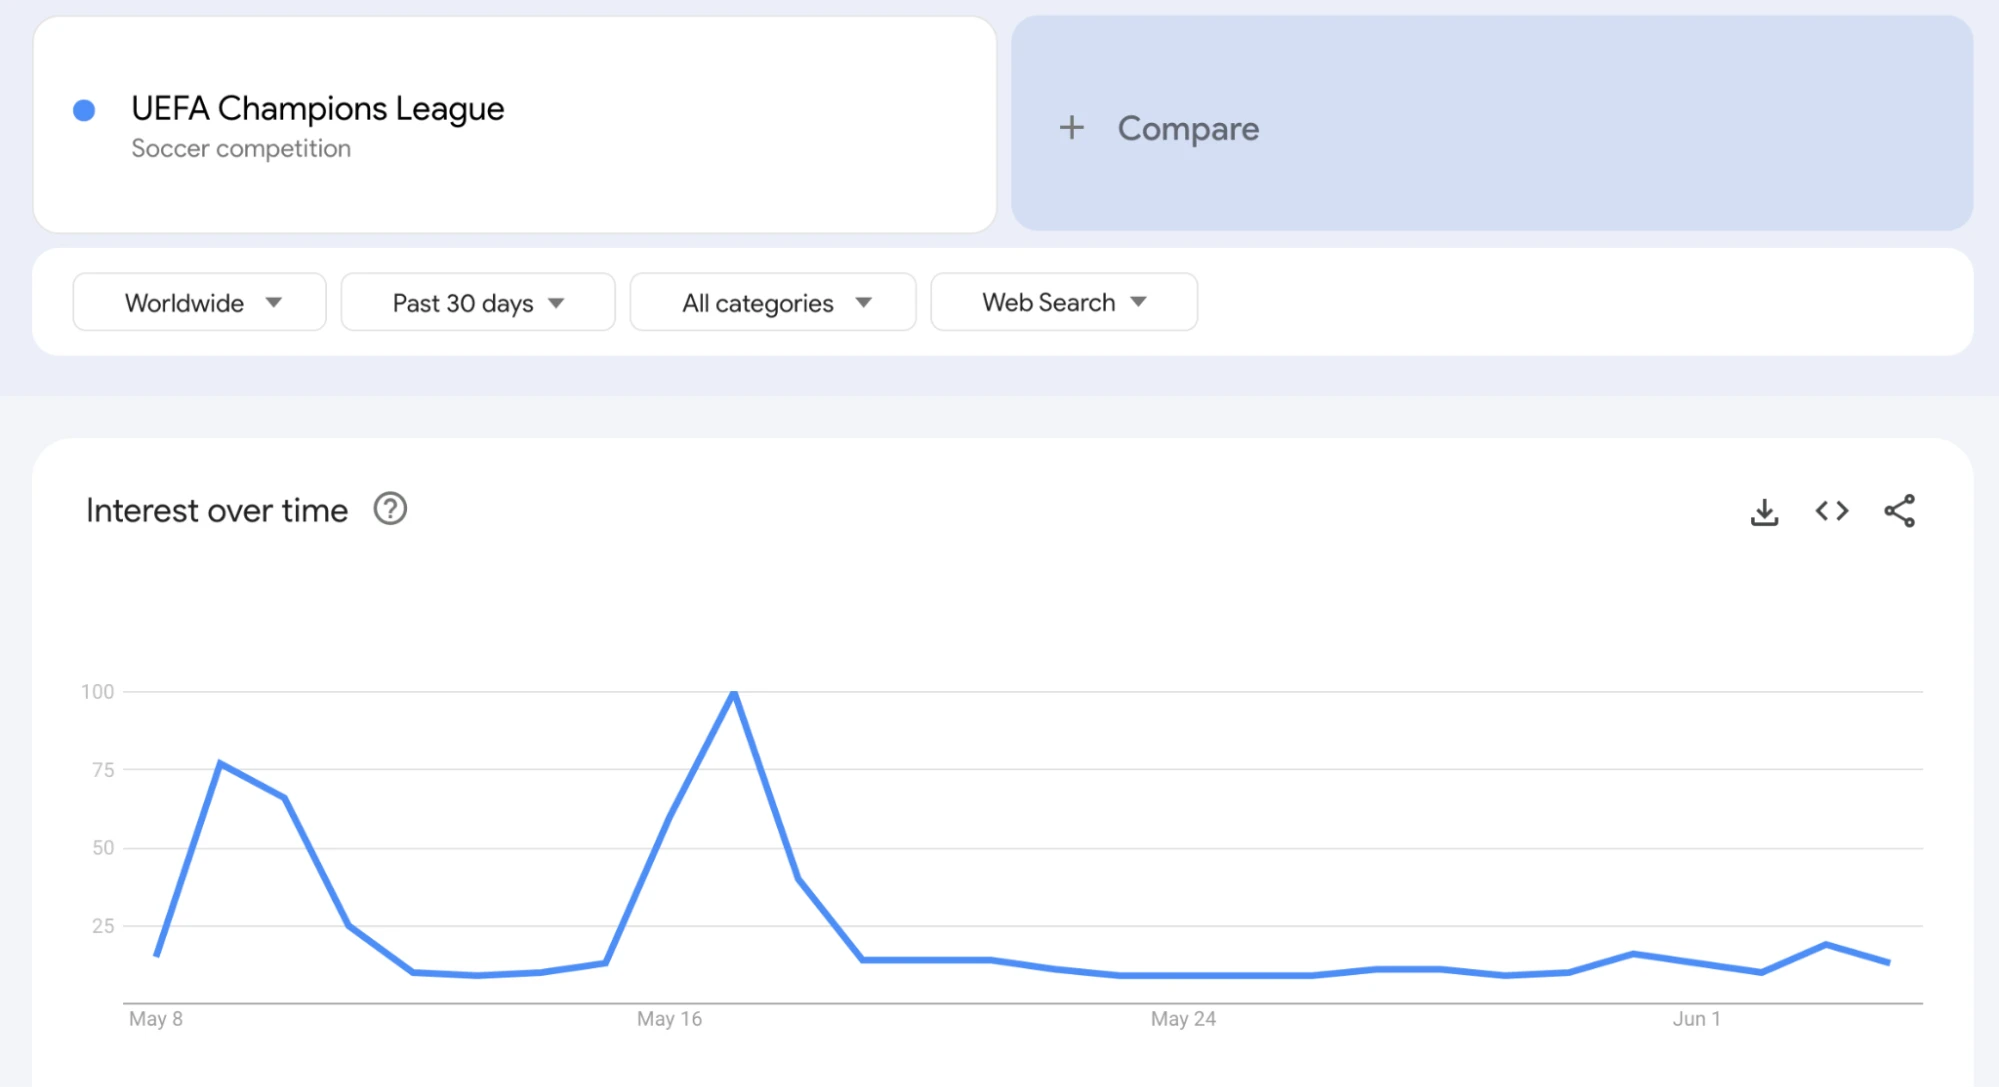Image resolution: width=1999 pixels, height=1088 pixels.
Task: Click the 25 value on the y-axis
Action: 103,926
